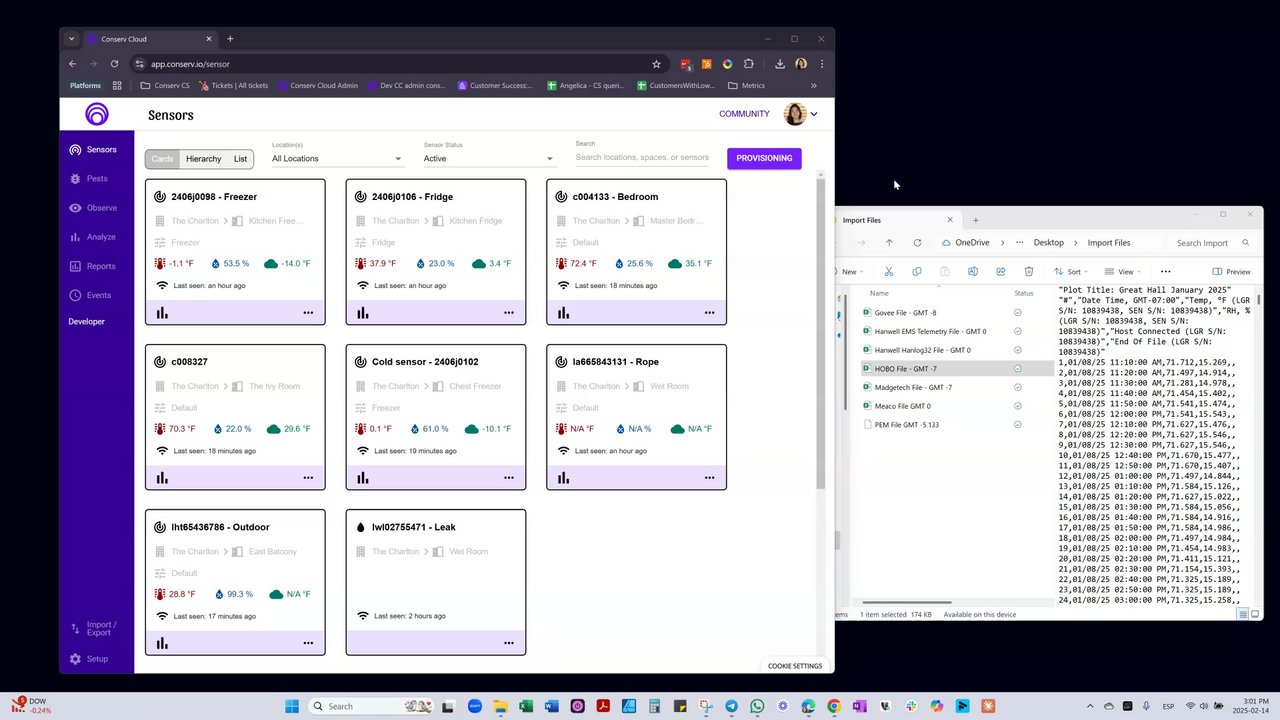
Task: Open Conserv Cloud Admin bookmark
Action: [x=318, y=86]
